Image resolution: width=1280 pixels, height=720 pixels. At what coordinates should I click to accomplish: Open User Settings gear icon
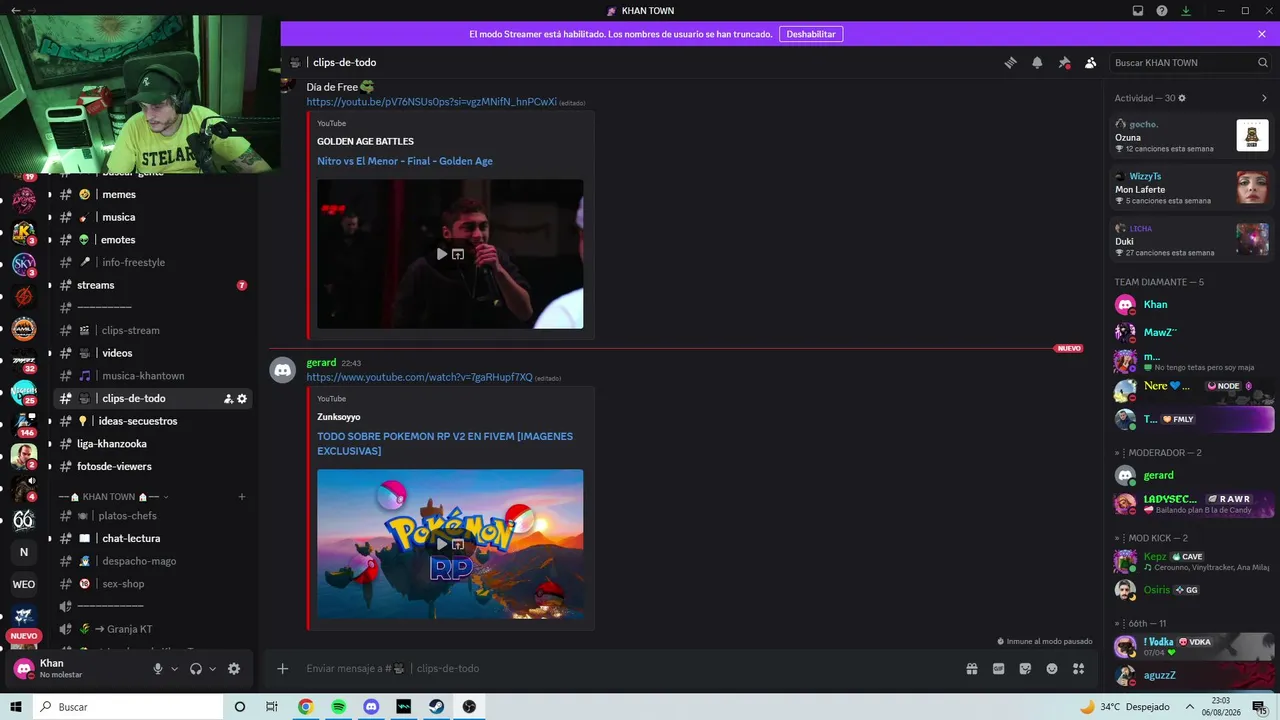pos(234,669)
